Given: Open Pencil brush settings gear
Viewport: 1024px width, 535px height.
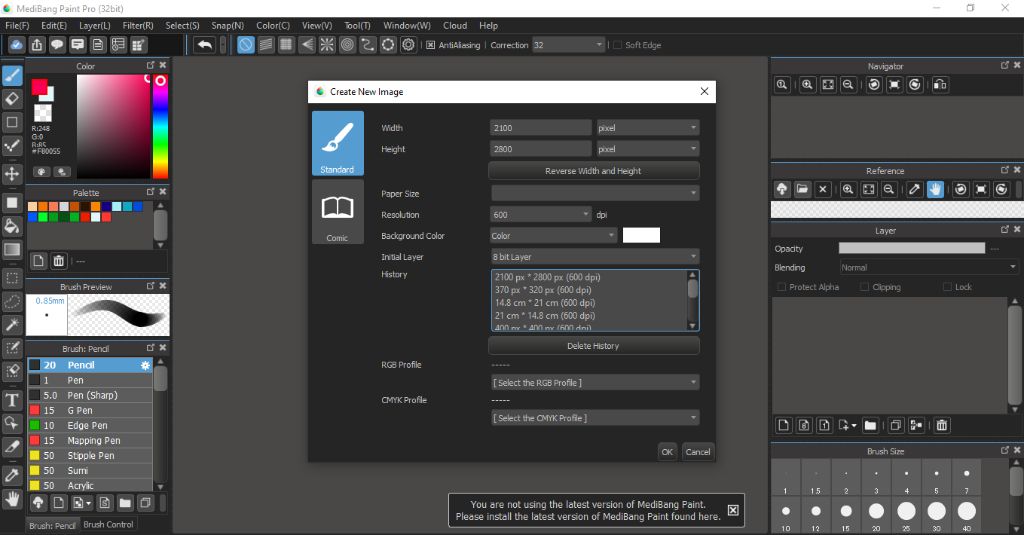Looking at the screenshot, I should tap(145, 365).
